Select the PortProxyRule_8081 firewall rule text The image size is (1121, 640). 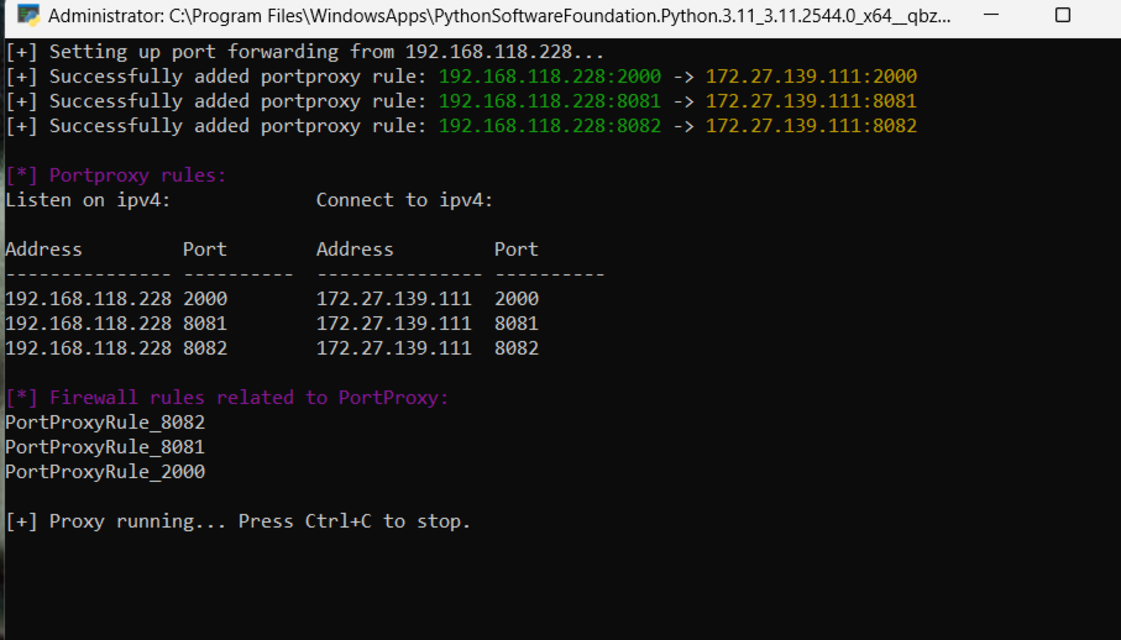(x=105, y=447)
